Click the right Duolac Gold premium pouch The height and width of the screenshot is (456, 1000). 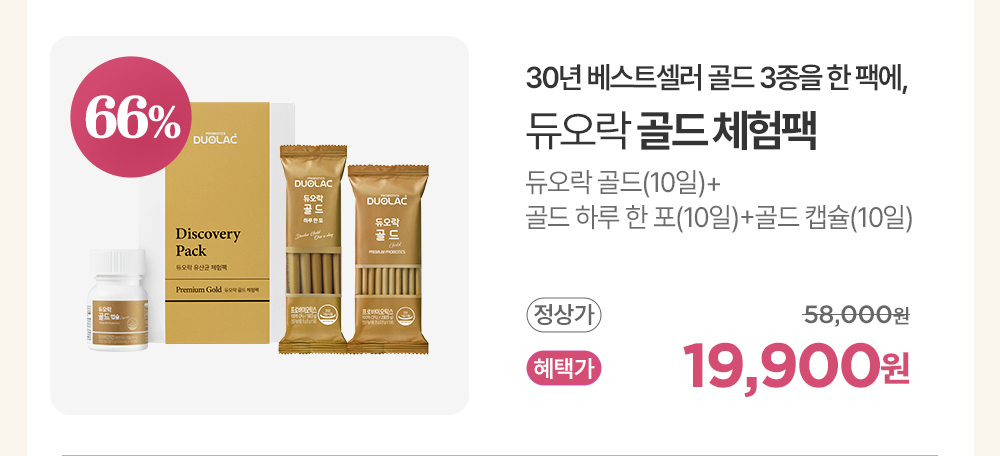pyautogui.click(x=388, y=259)
